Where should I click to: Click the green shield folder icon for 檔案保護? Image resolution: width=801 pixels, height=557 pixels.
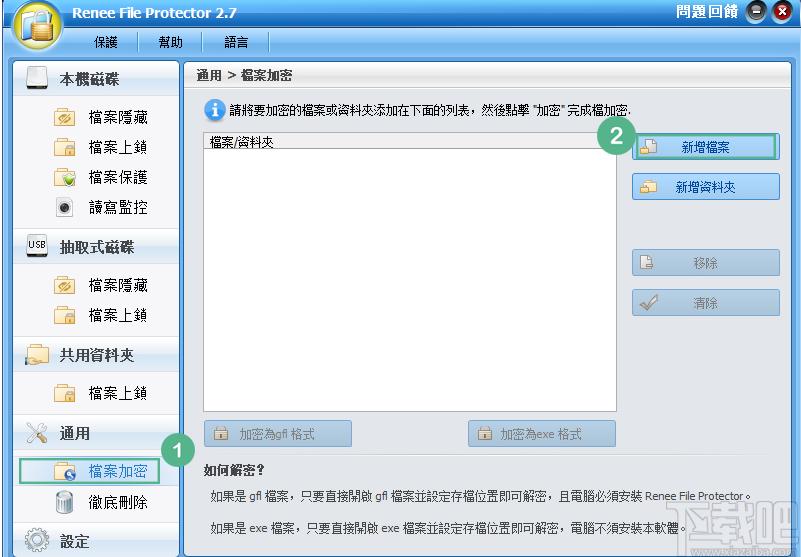point(65,177)
